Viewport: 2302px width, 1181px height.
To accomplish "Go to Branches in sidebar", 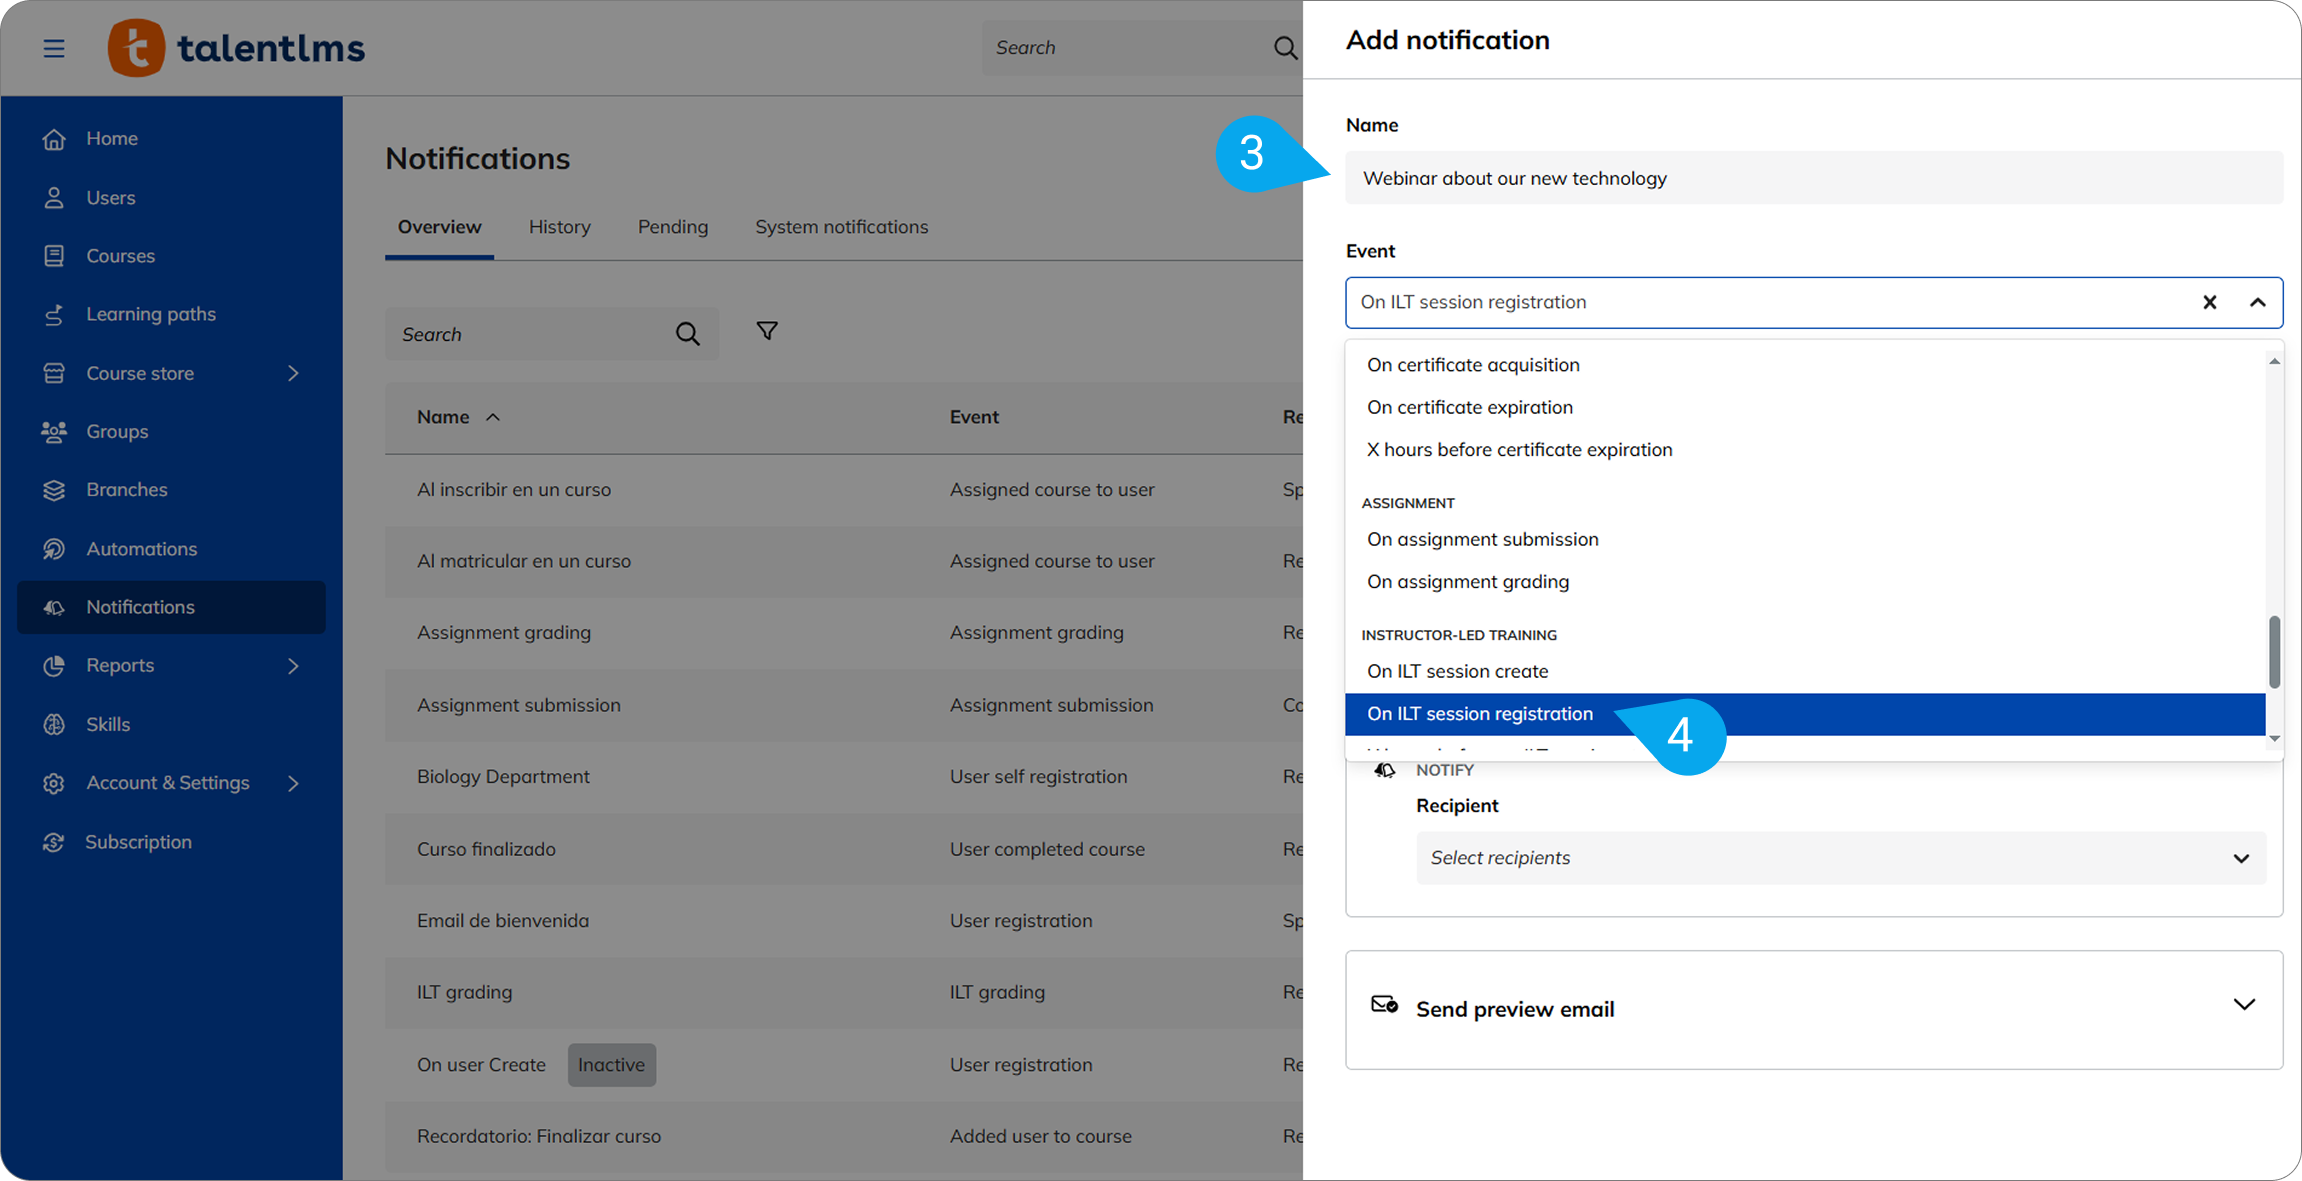I will (126, 489).
